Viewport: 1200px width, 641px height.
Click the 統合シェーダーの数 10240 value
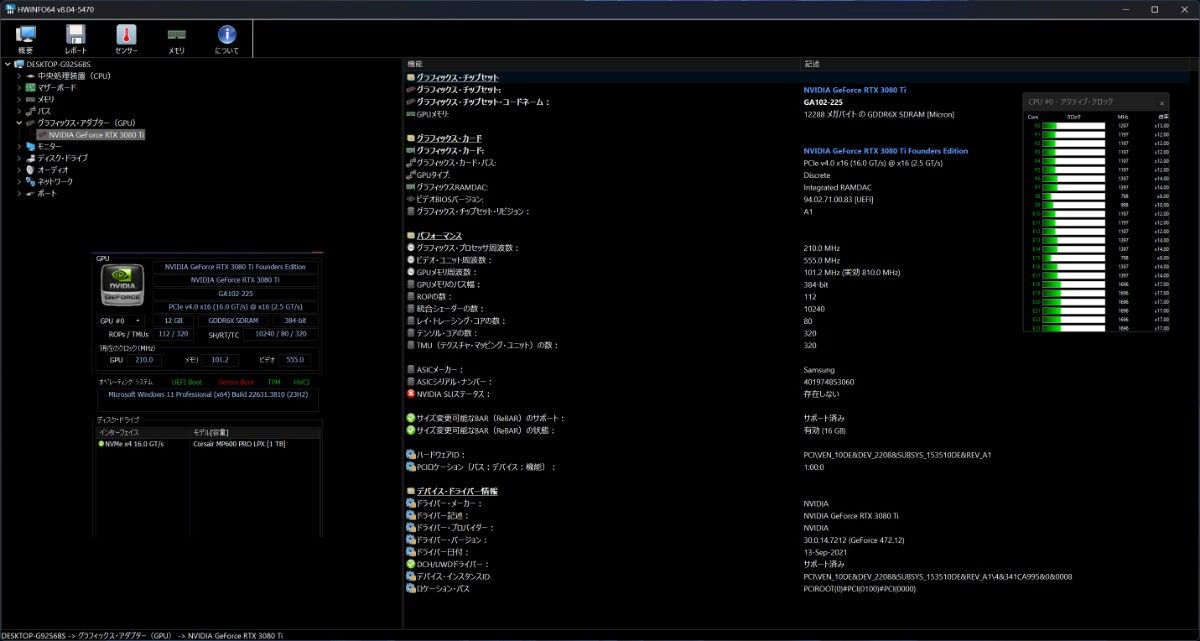[814, 308]
